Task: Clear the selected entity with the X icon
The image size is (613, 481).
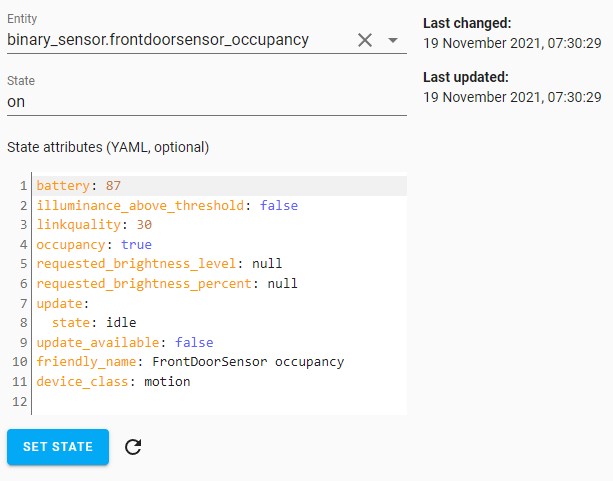Action: coord(365,40)
